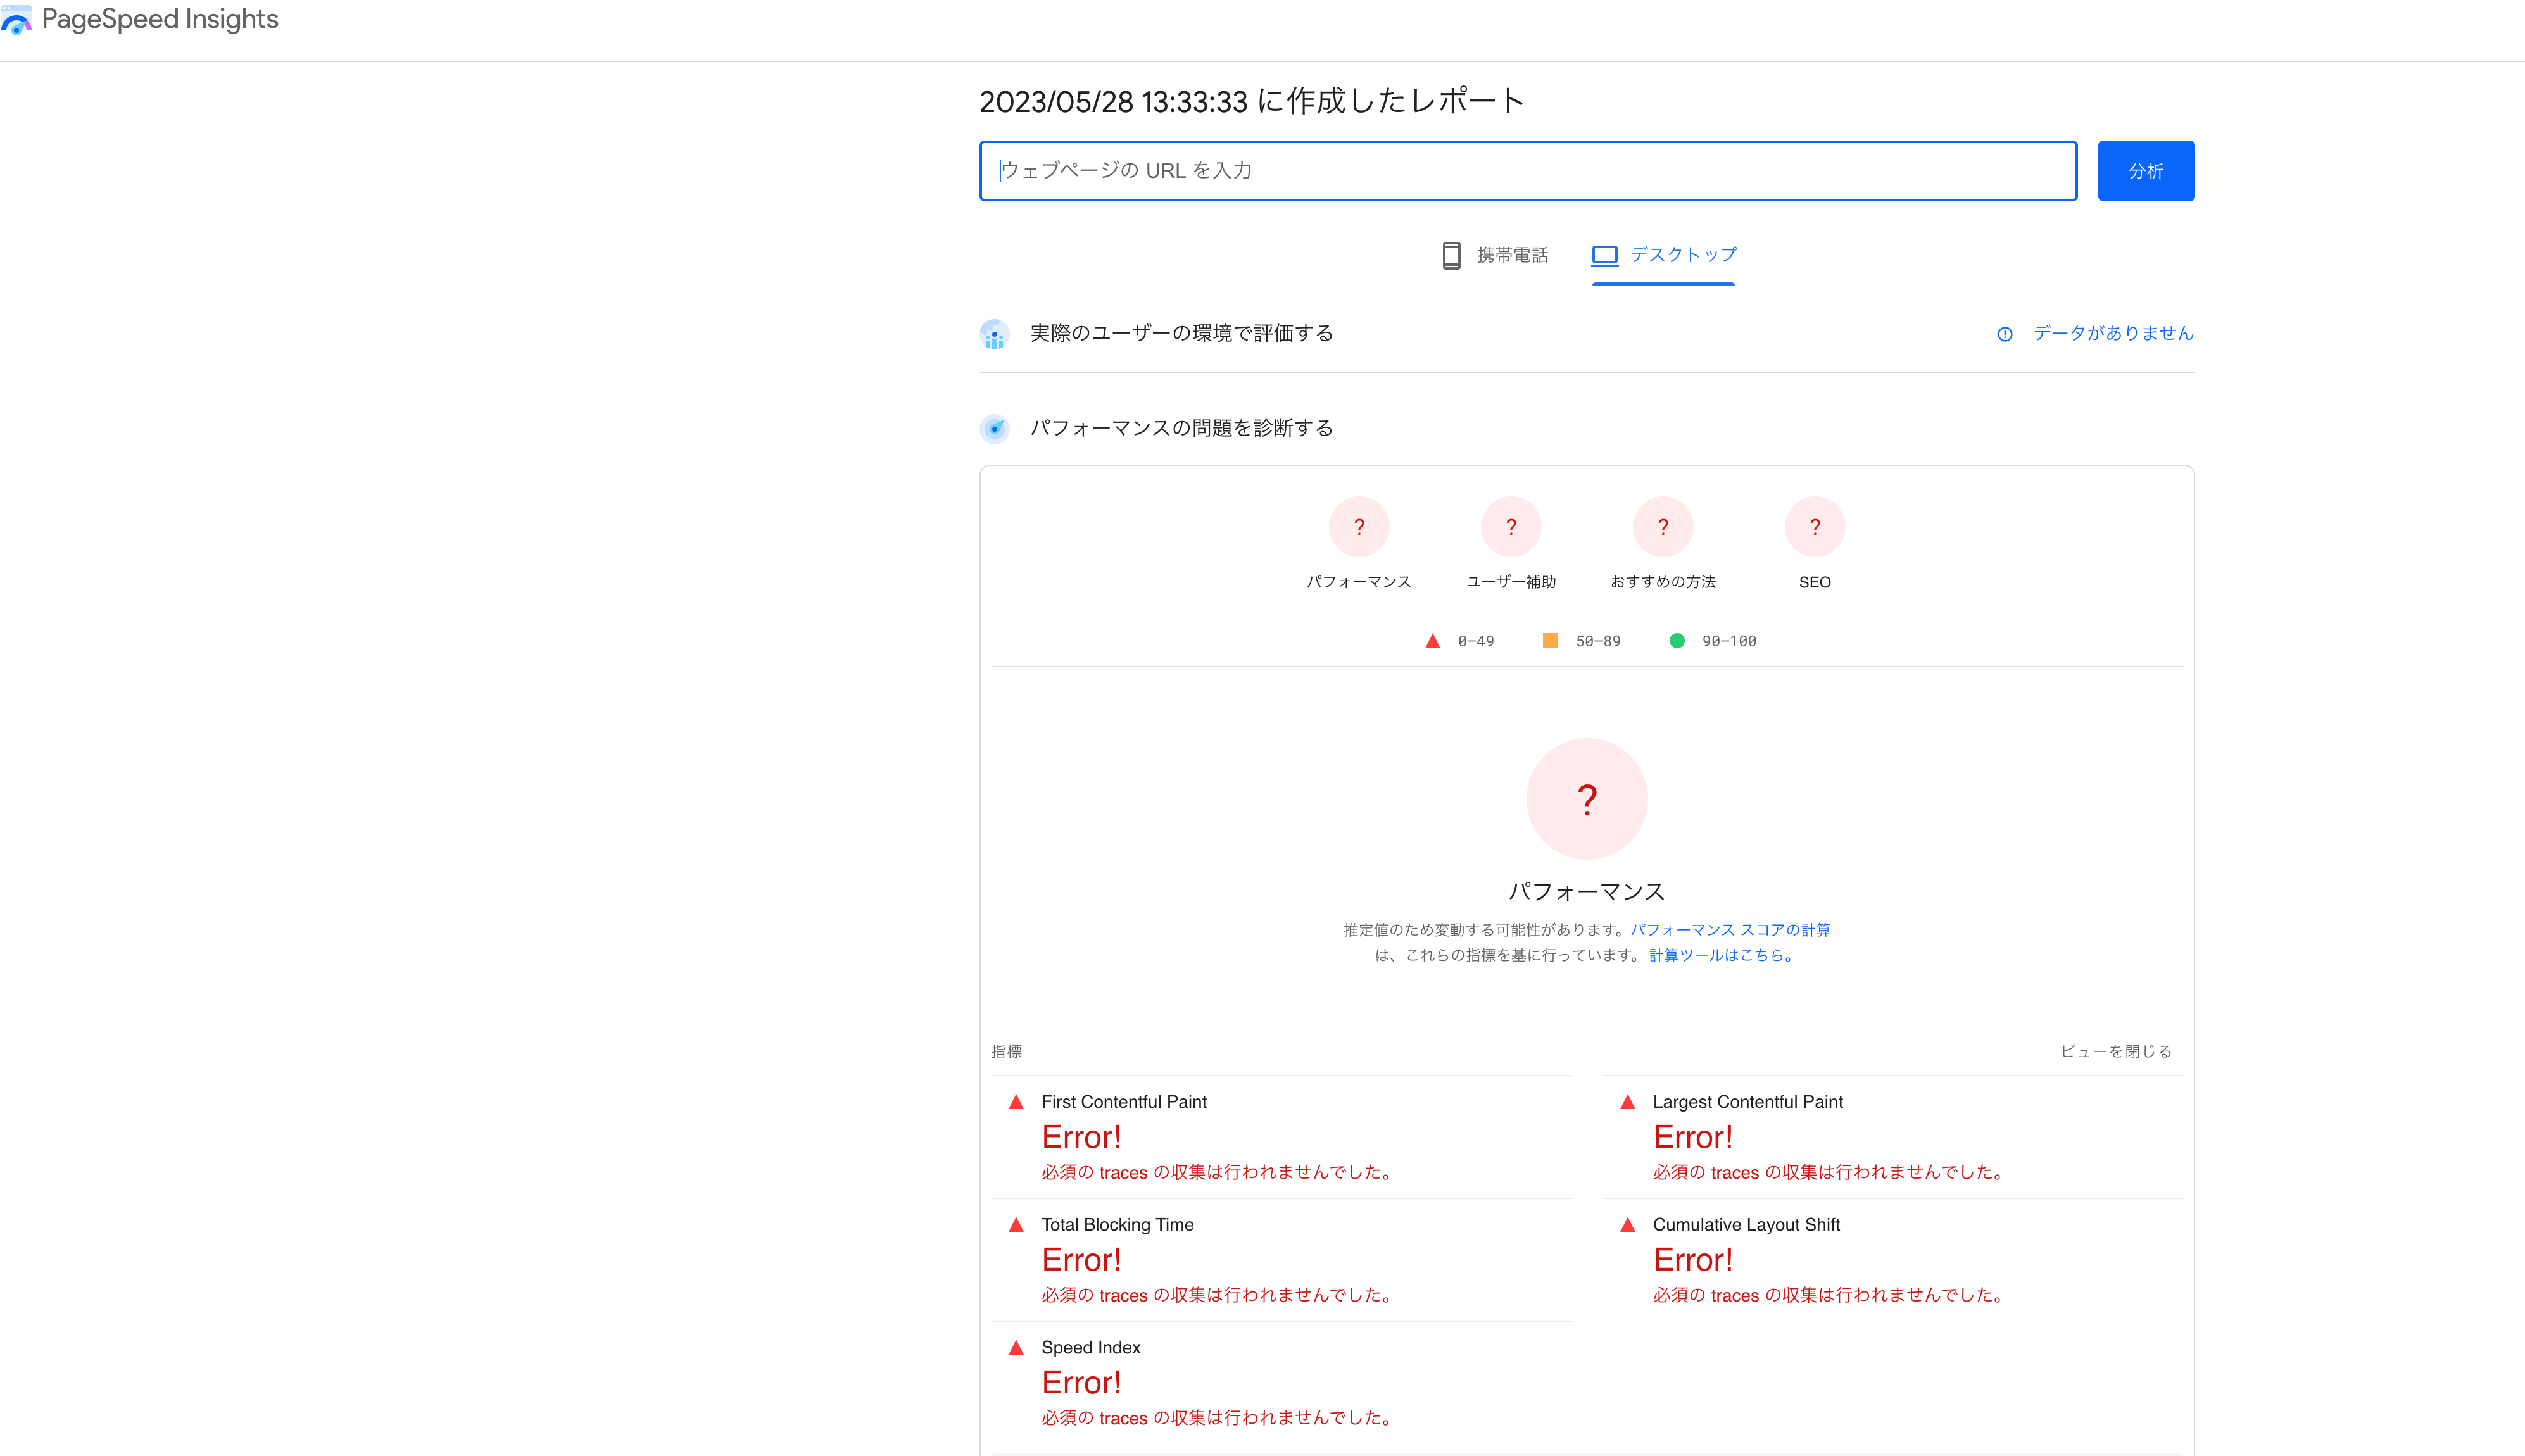Image resolution: width=2525 pixels, height=1456 pixels.
Task: Click the Cumulative Layout Shift metric title
Action: [x=1746, y=1225]
